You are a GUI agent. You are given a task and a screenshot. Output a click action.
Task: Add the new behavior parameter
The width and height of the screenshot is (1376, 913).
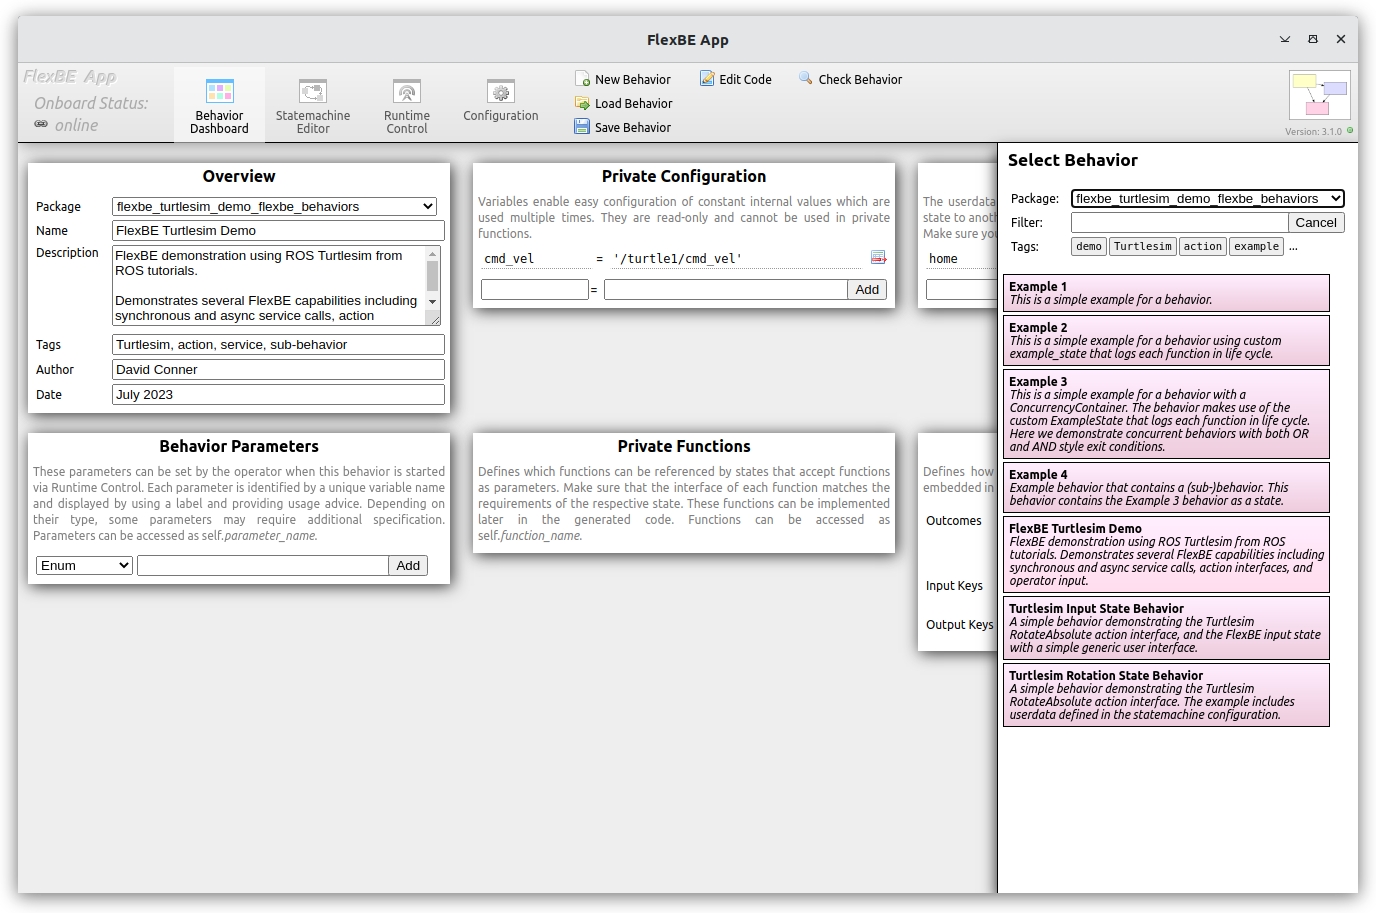[x=408, y=566]
